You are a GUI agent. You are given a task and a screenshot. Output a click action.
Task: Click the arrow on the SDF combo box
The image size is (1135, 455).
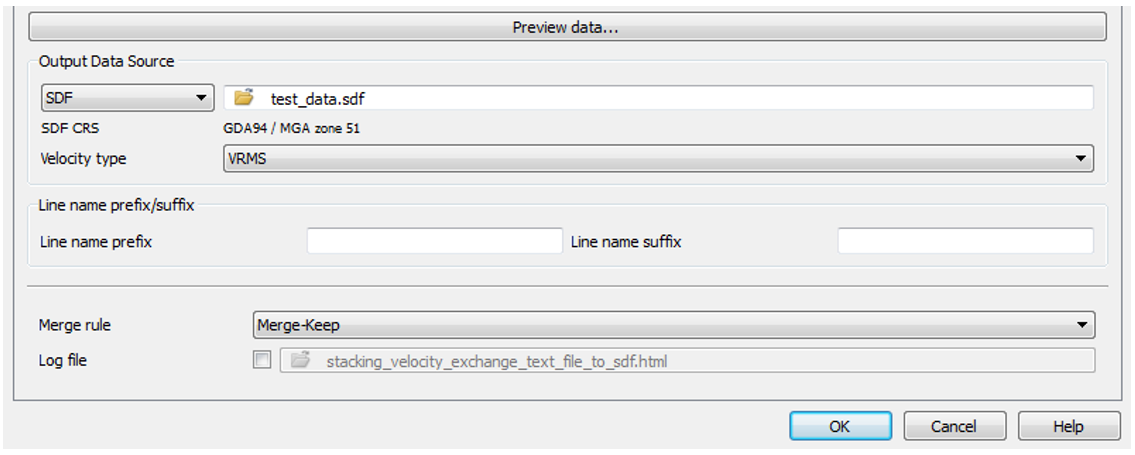(202, 98)
